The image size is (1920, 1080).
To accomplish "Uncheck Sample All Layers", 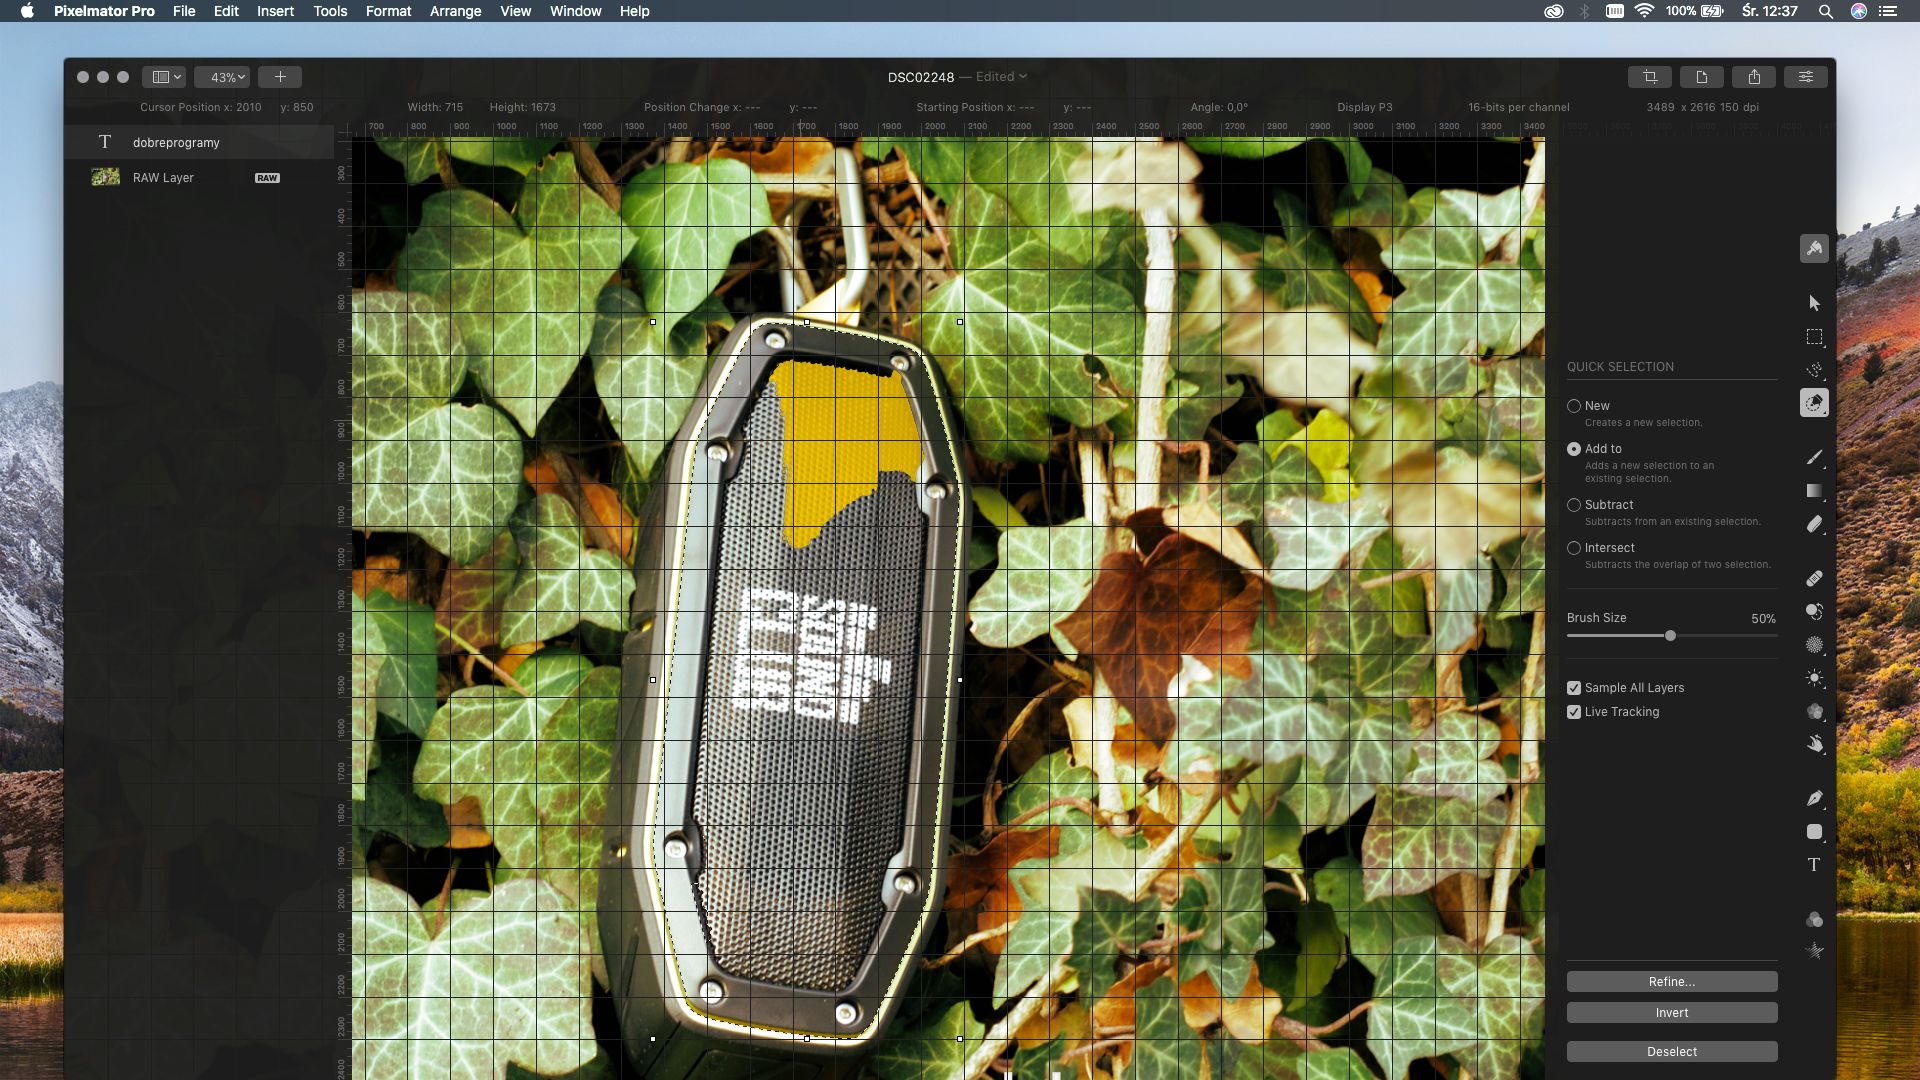I will coord(1574,688).
